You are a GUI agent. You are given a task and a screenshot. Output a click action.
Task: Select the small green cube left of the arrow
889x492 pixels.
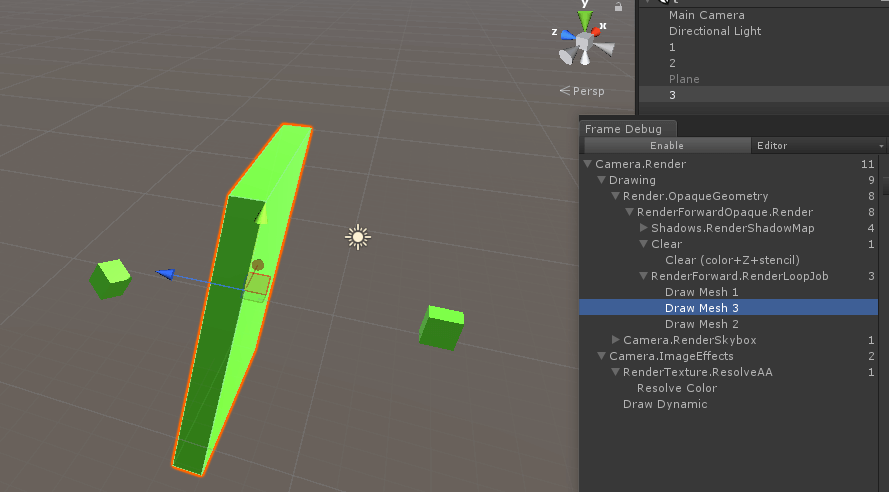111,279
